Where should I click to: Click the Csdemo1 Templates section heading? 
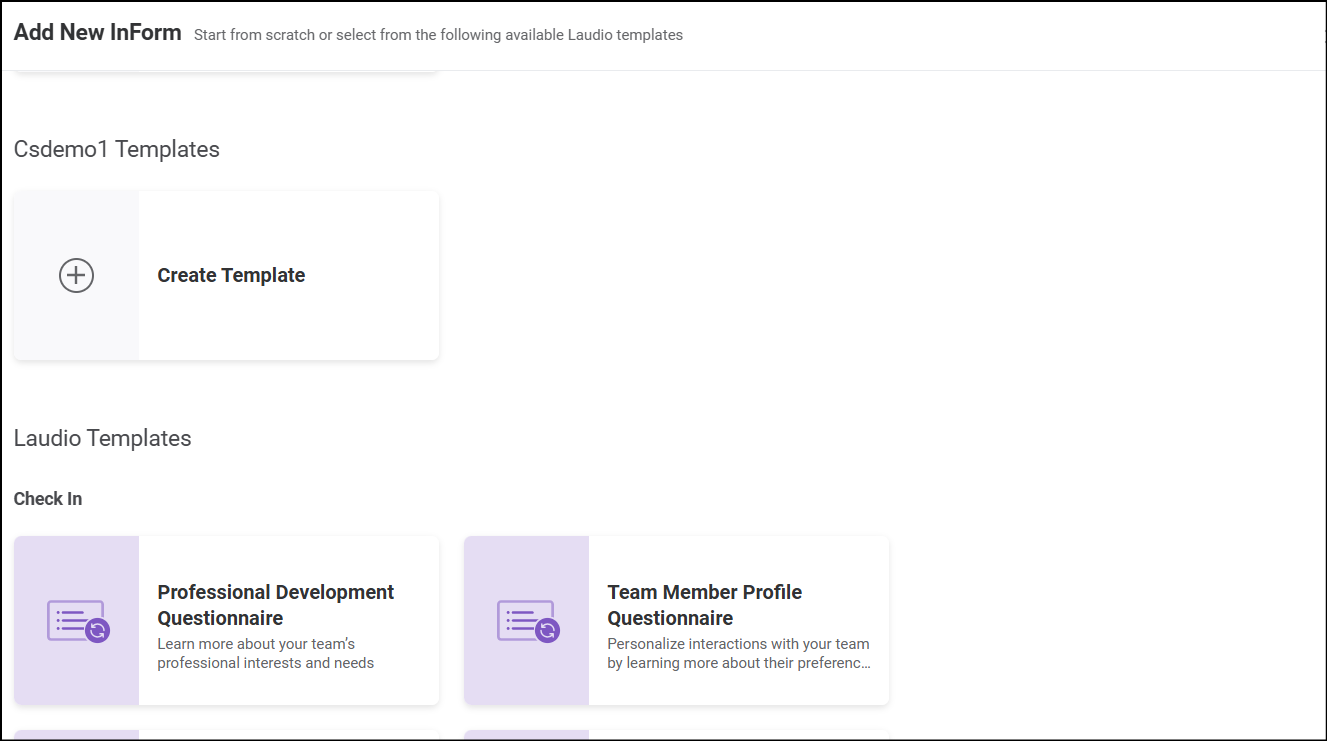pyautogui.click(x=117, y=149)
